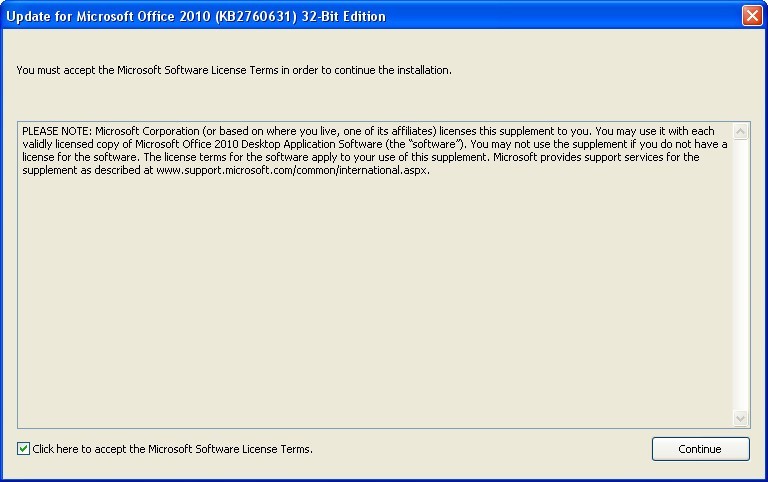Image resolution: width=768 pixels, height=482 pixels.
Task: Close the Office 2010 update dialog
Action: (x=752, y=16)
